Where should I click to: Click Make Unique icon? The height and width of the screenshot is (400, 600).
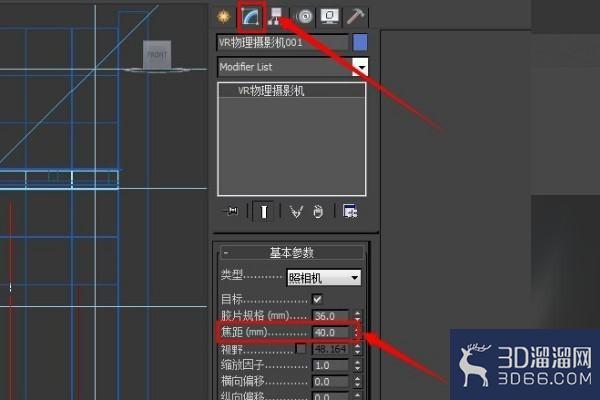point(296,211)
